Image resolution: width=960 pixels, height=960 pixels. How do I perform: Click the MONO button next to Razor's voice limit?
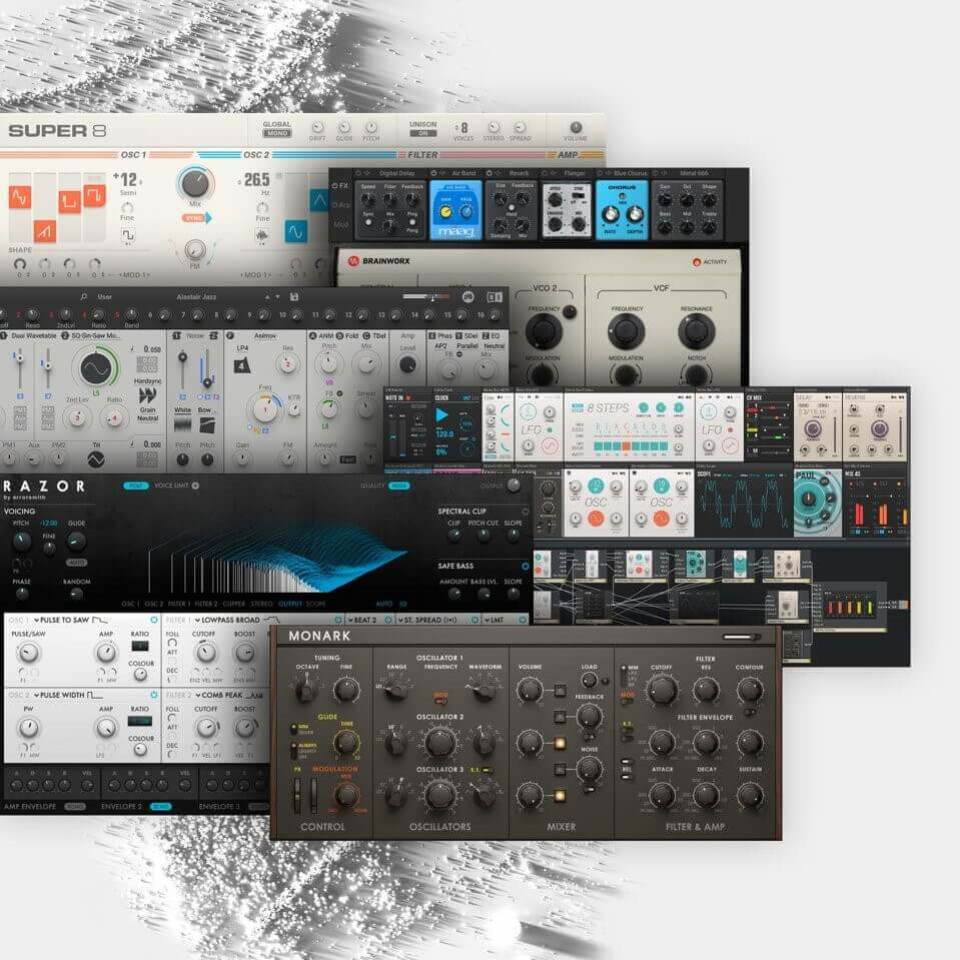point(134,486)
